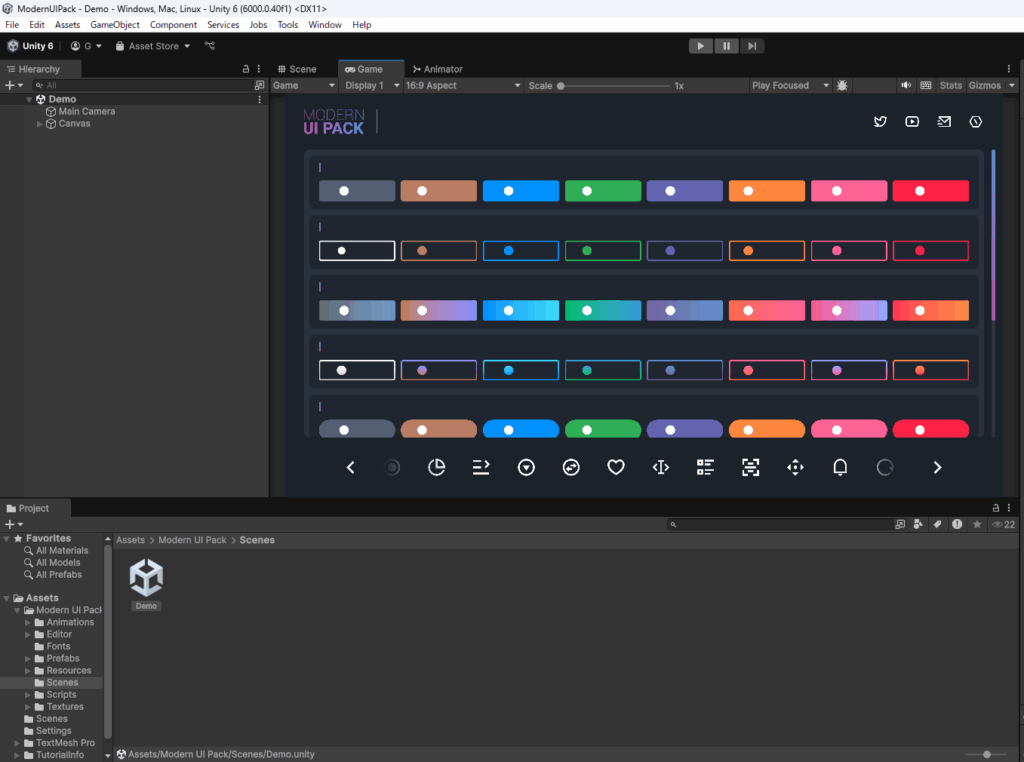Switch to the Scene tab
This screenshot has height=762, width=1024.
297,69
